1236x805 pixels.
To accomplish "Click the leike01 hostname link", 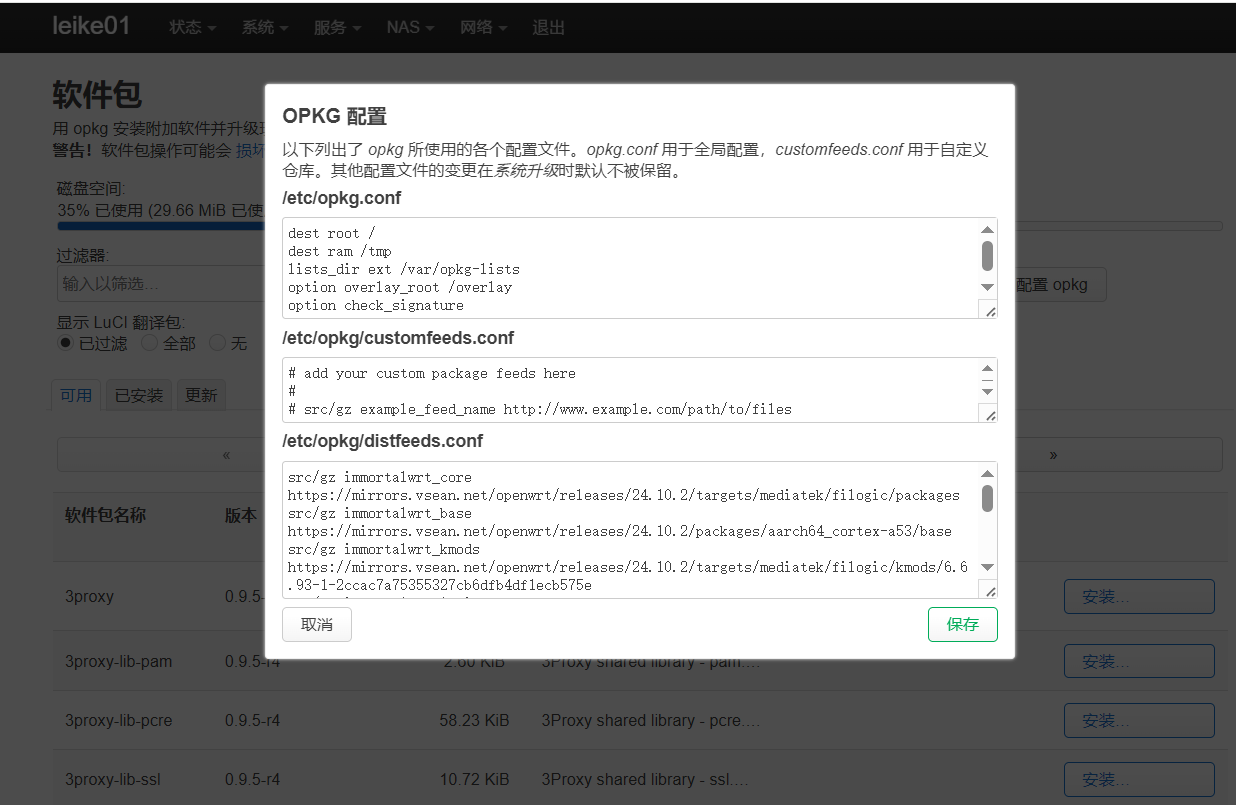I will [91, 25].
